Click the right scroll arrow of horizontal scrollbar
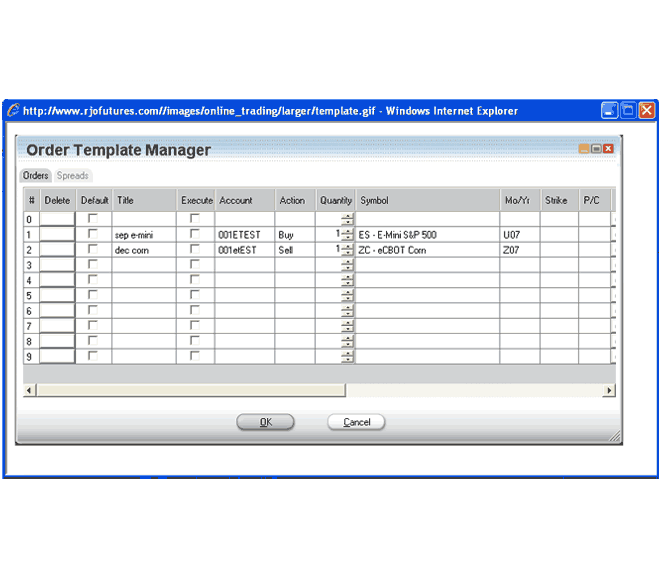This screenshot has width=660, height=578. pyautogui.click(x=609, y=390)
